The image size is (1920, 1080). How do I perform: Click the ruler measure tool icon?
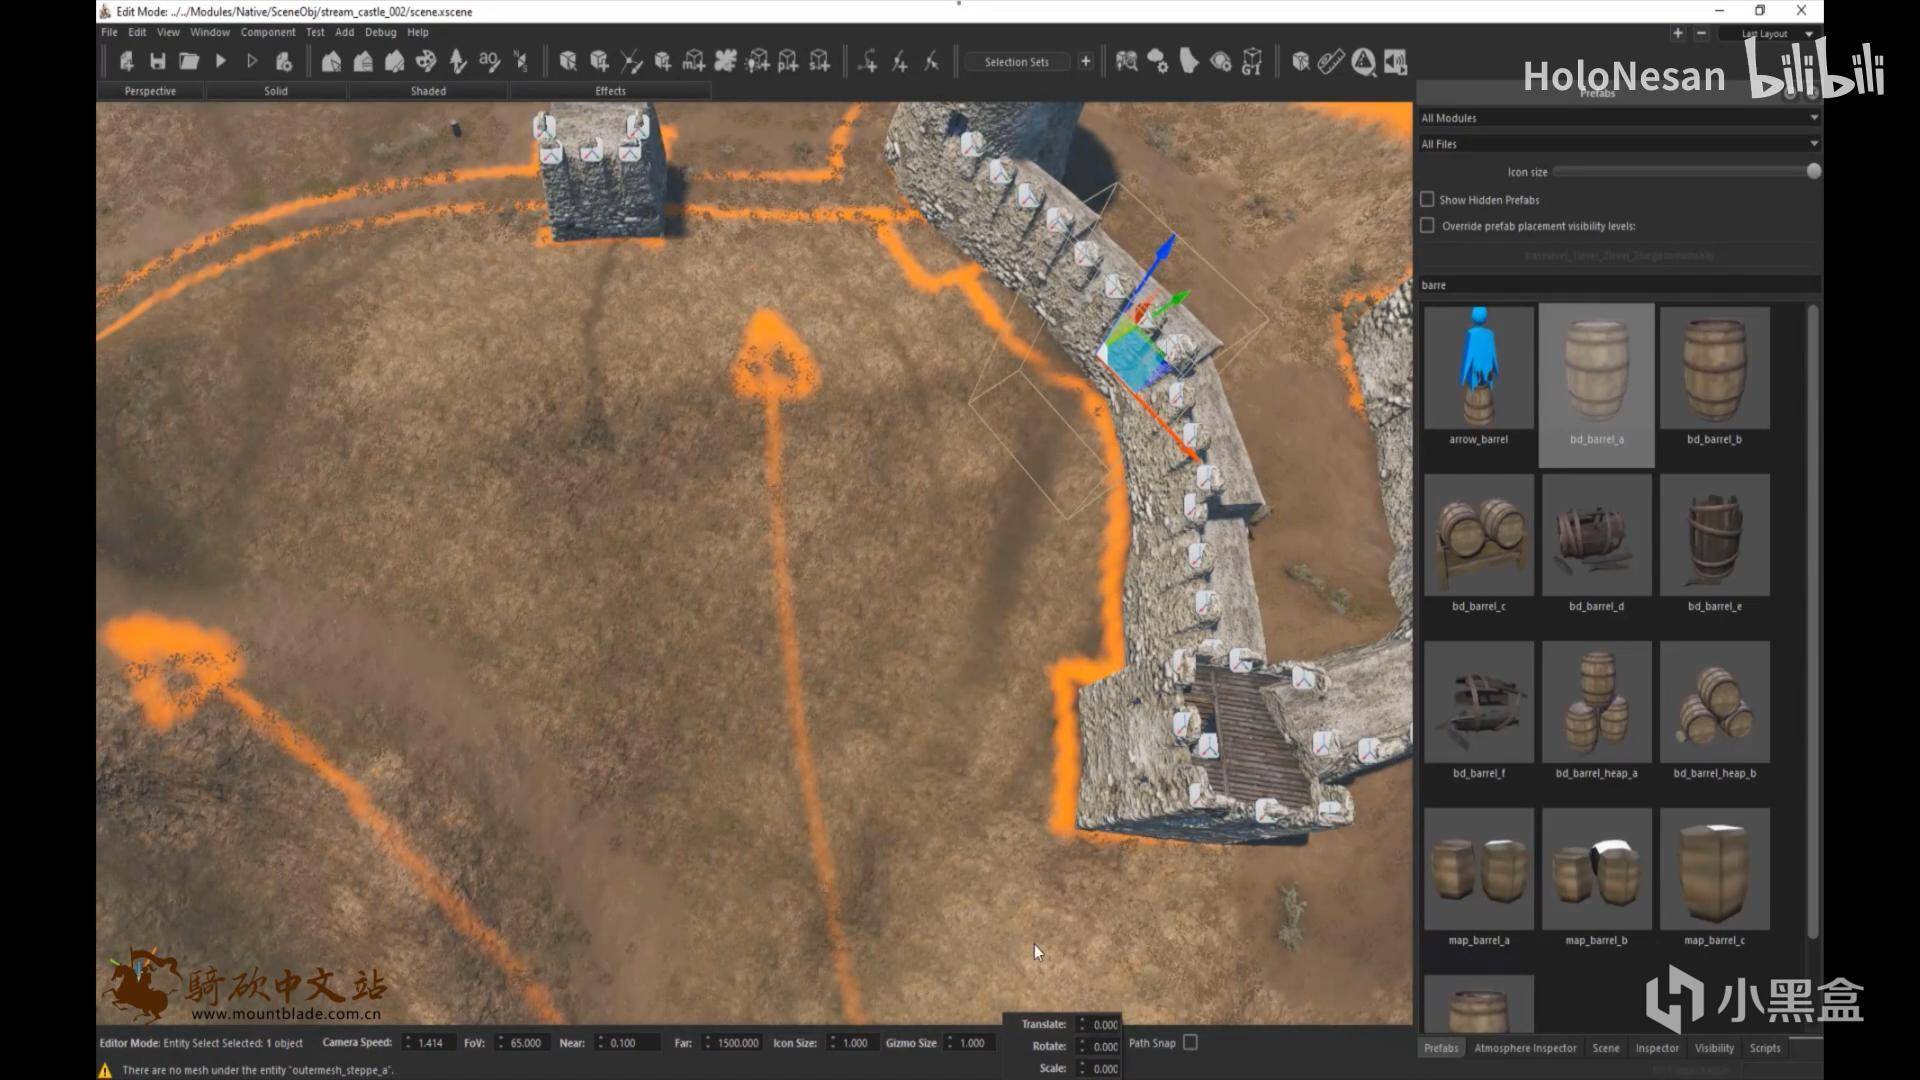click(x=1330, y=62)
